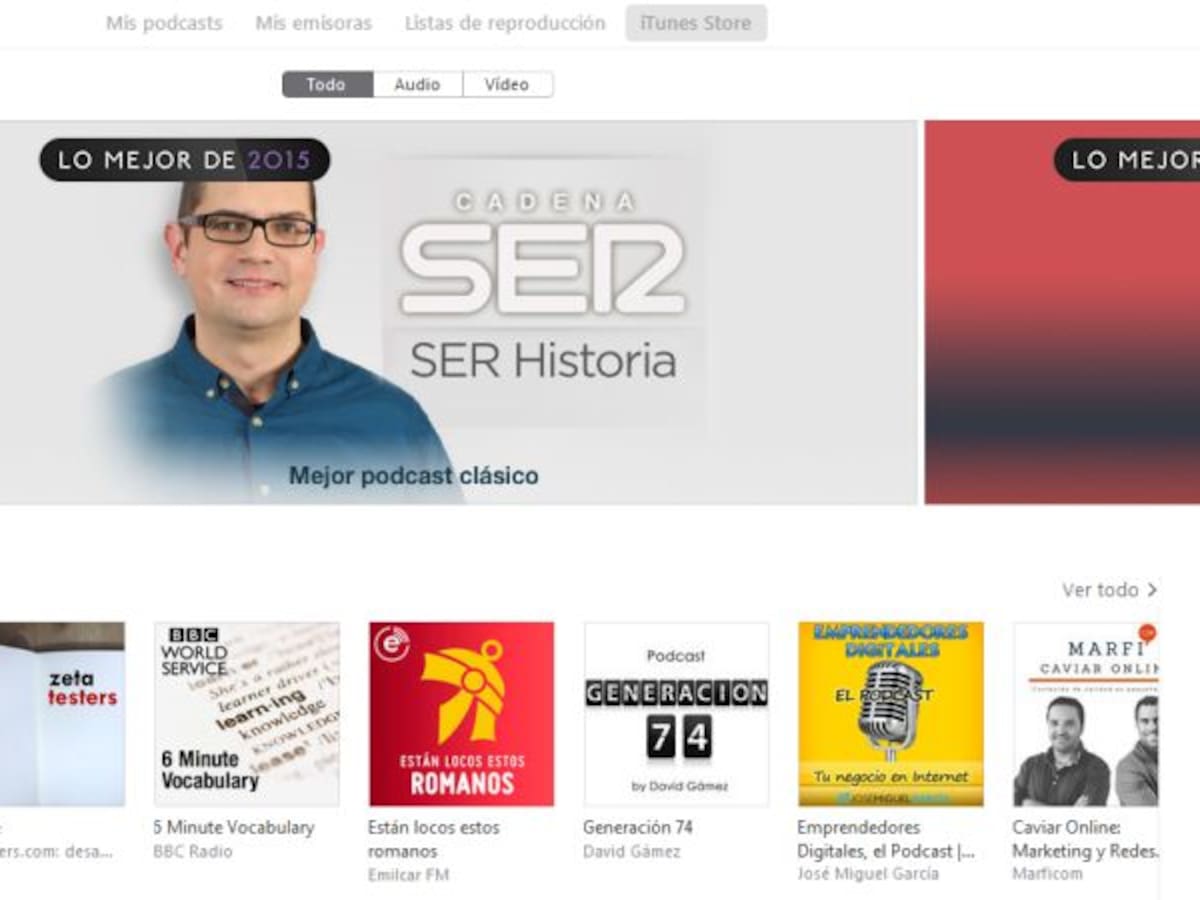Open the red Lo Mejor banner
Viewport: 1200px width, 900px height.
(x=1062, y=312)
